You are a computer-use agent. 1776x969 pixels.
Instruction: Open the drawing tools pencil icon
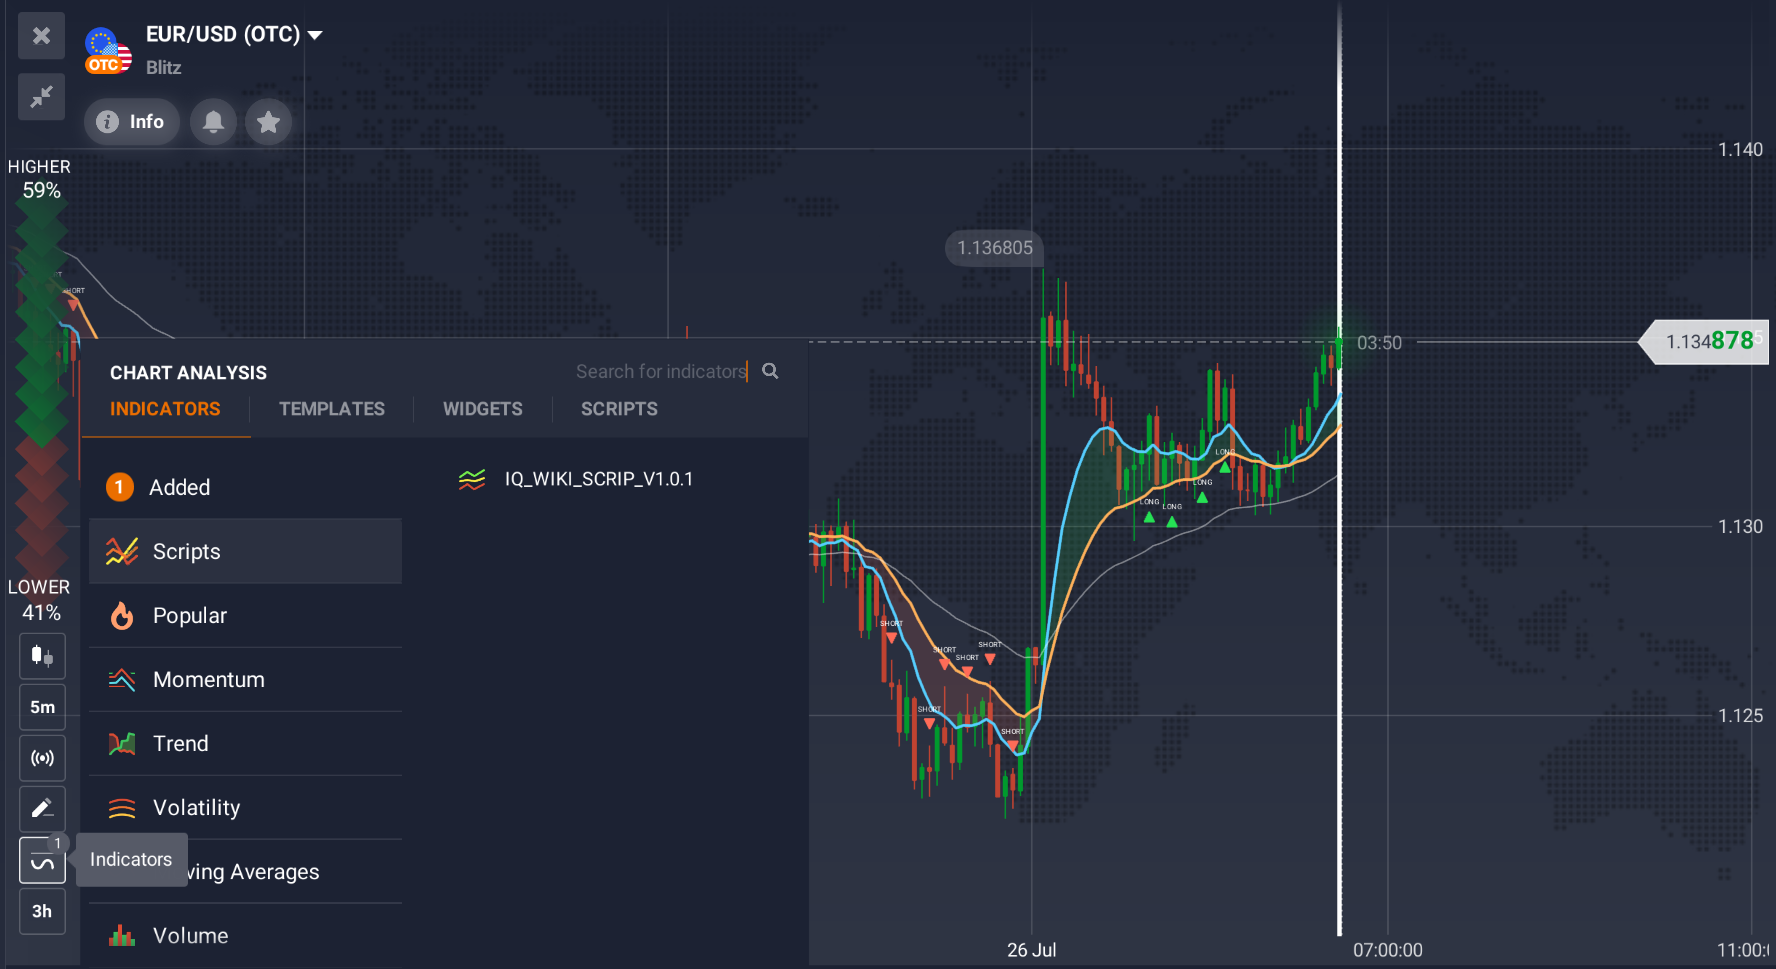(42, 809)
